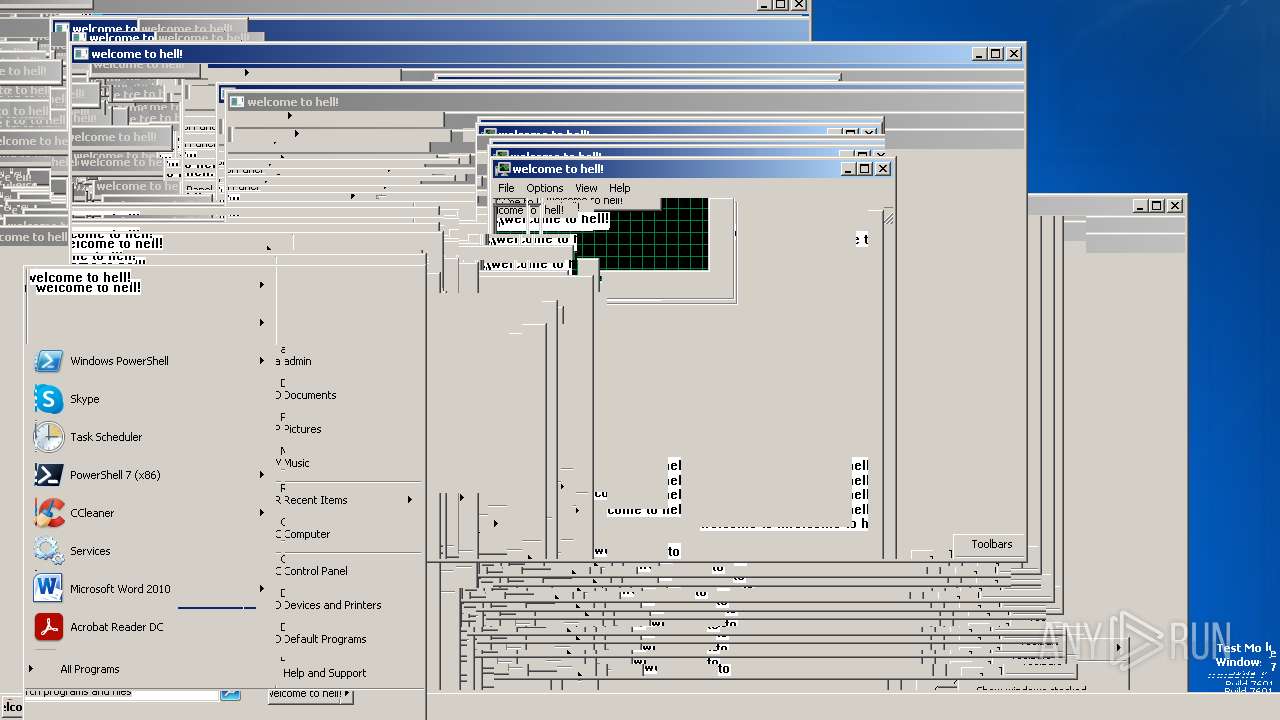Open Devices and Printers
The height and width of the screenshot is (720, 1280).
pyautogui.click(x=331, y=605)
